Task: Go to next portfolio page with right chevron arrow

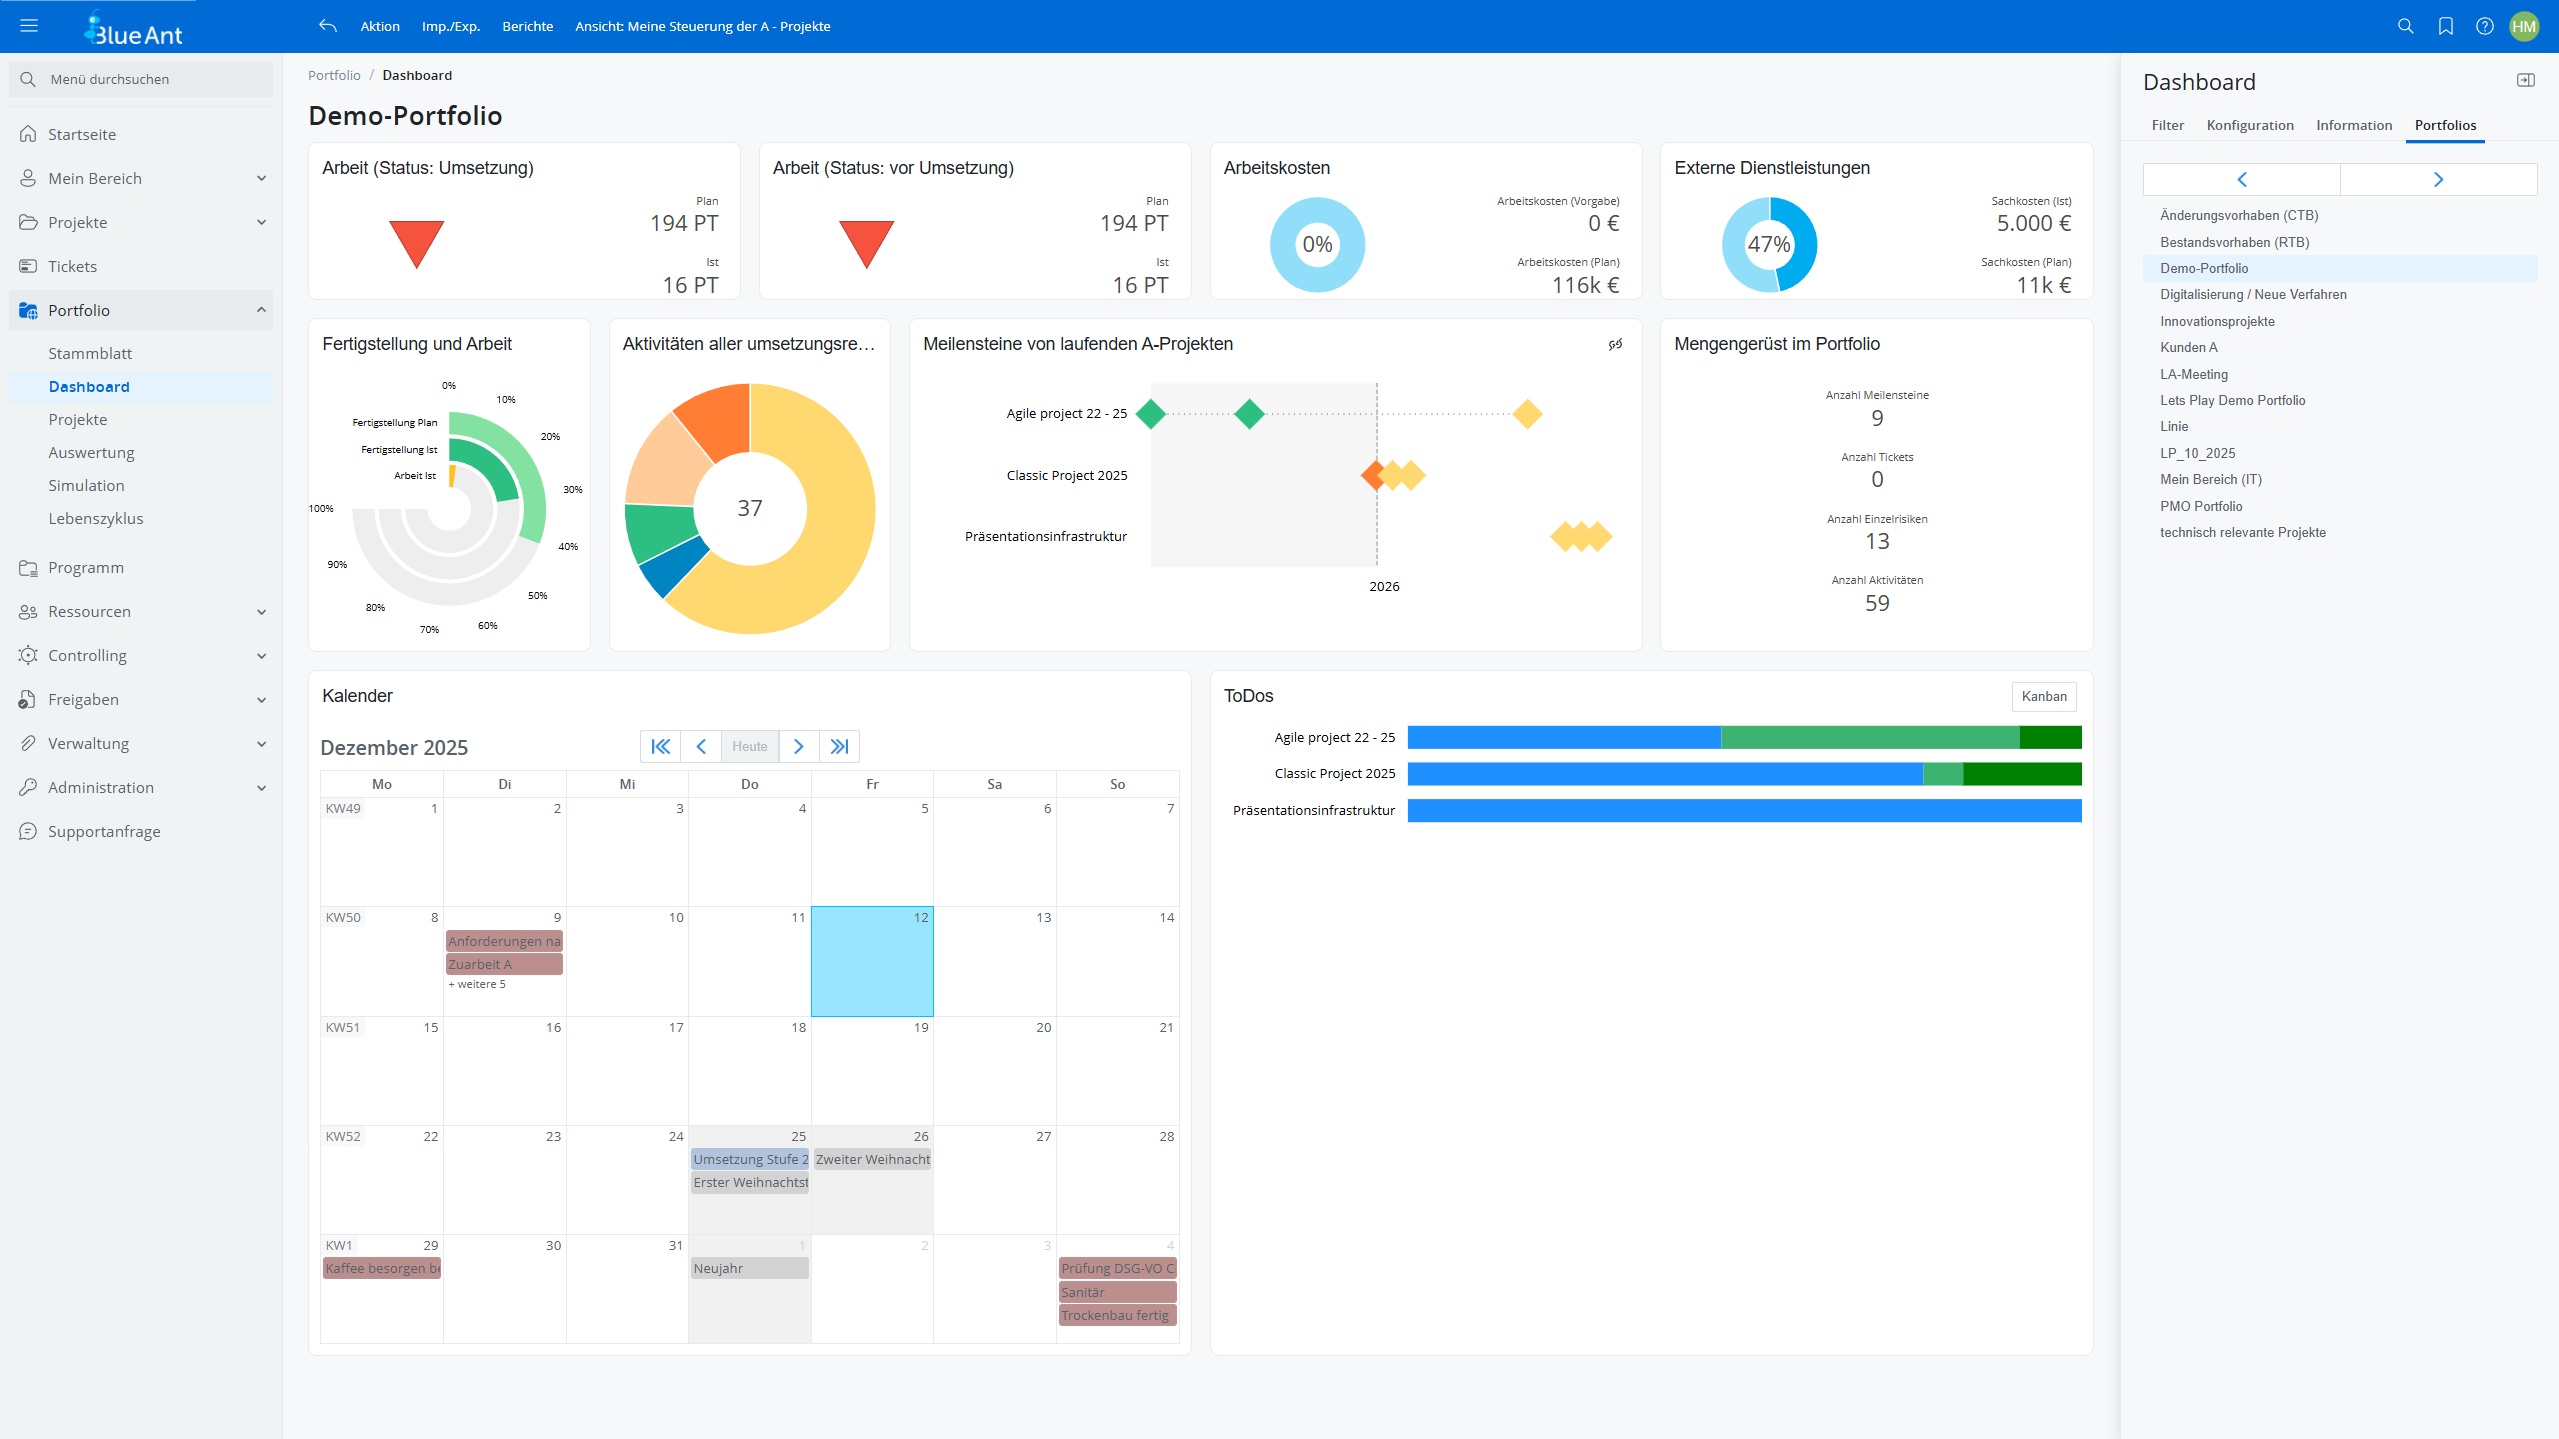Action: click(x=2439, y=179)
